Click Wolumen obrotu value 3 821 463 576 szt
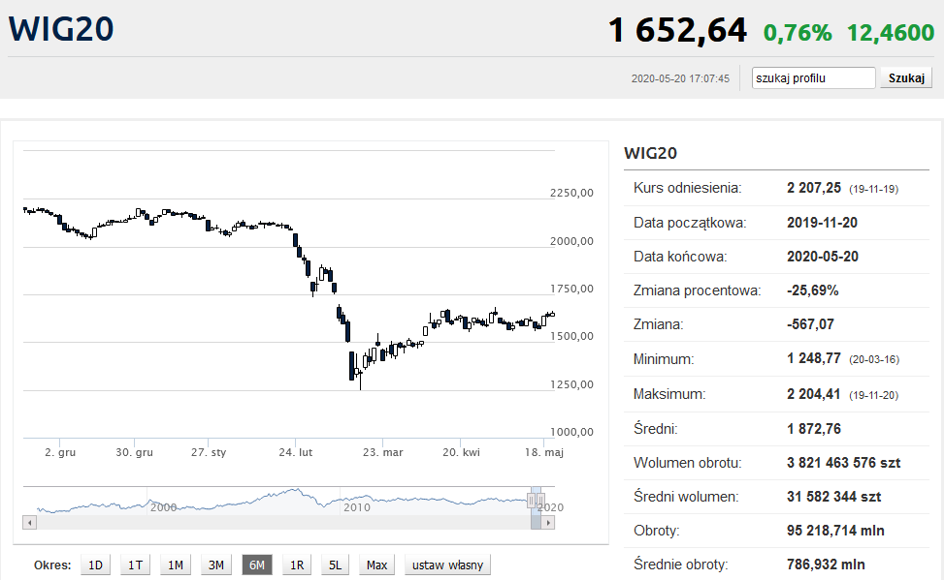The width and height of the screenshot is (945, 580). point(844,463)
